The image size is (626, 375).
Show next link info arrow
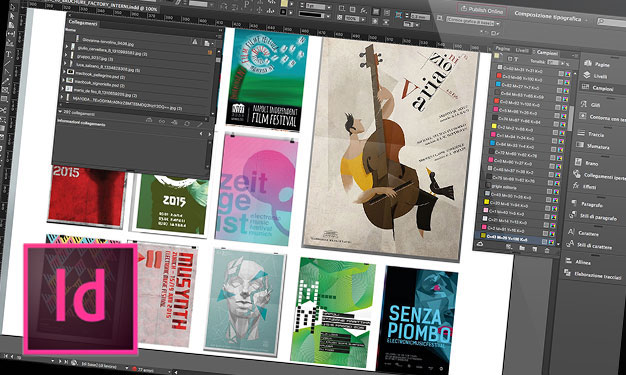tap(210, 134)
